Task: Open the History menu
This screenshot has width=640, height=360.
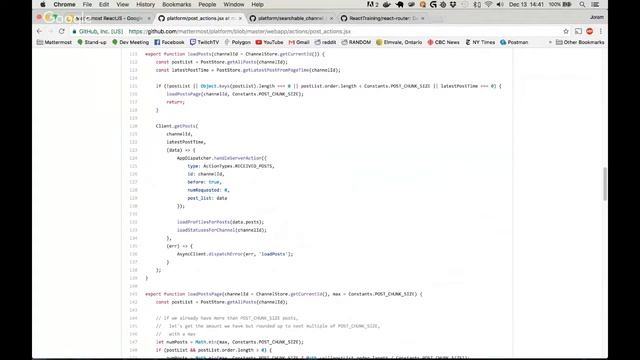Action: point(145,4)
